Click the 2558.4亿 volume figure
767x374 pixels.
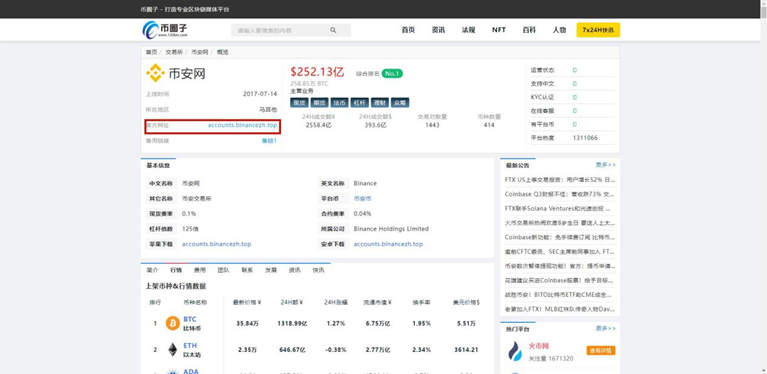pyautogui.click(x=319, y=125)
